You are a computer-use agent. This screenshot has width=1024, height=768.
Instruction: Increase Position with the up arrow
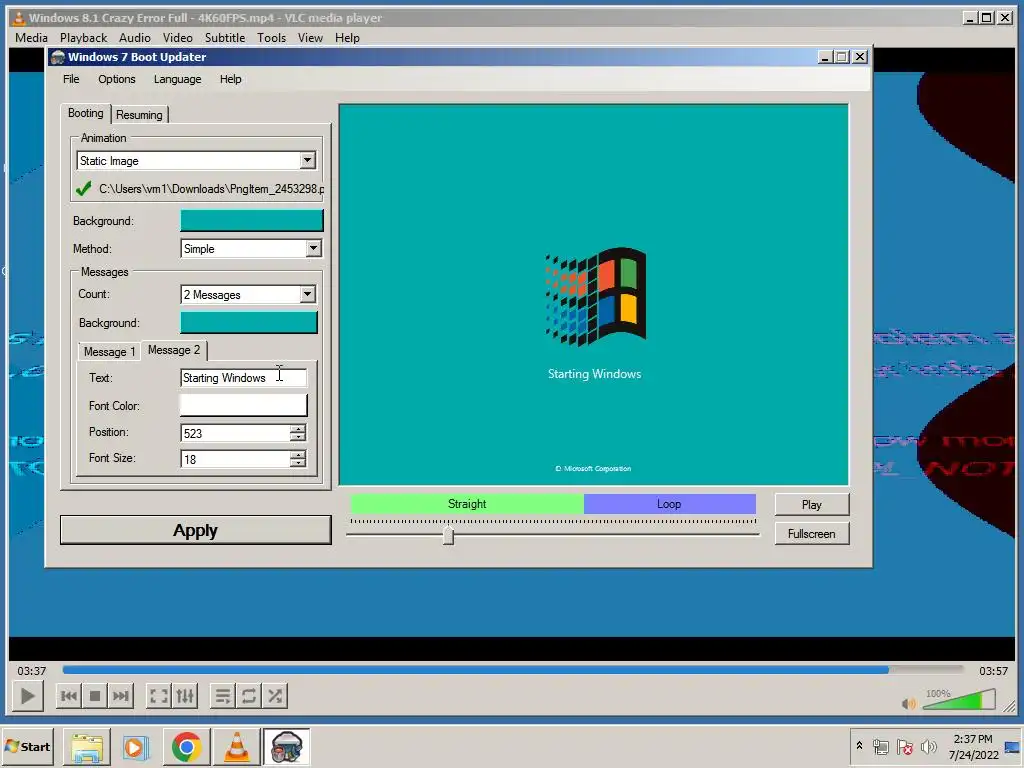[298, 428]
